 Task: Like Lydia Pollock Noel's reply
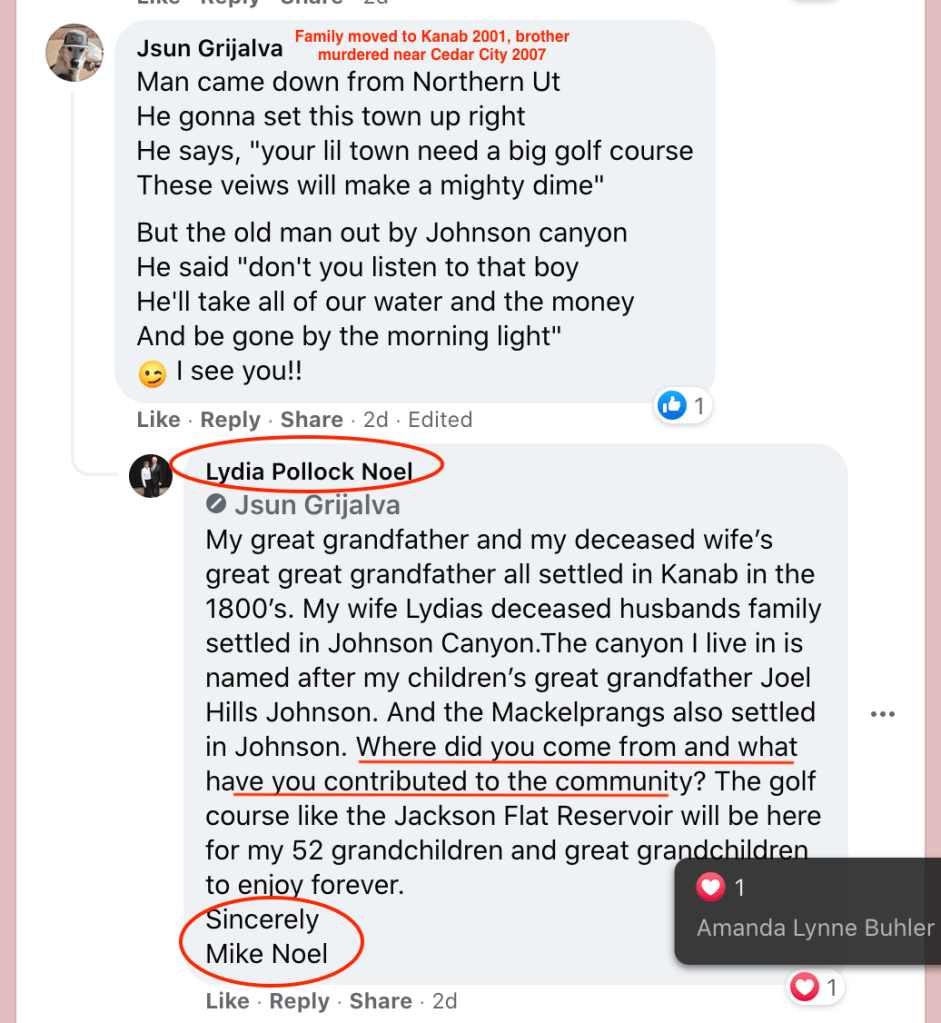[x=227, y=1001]
